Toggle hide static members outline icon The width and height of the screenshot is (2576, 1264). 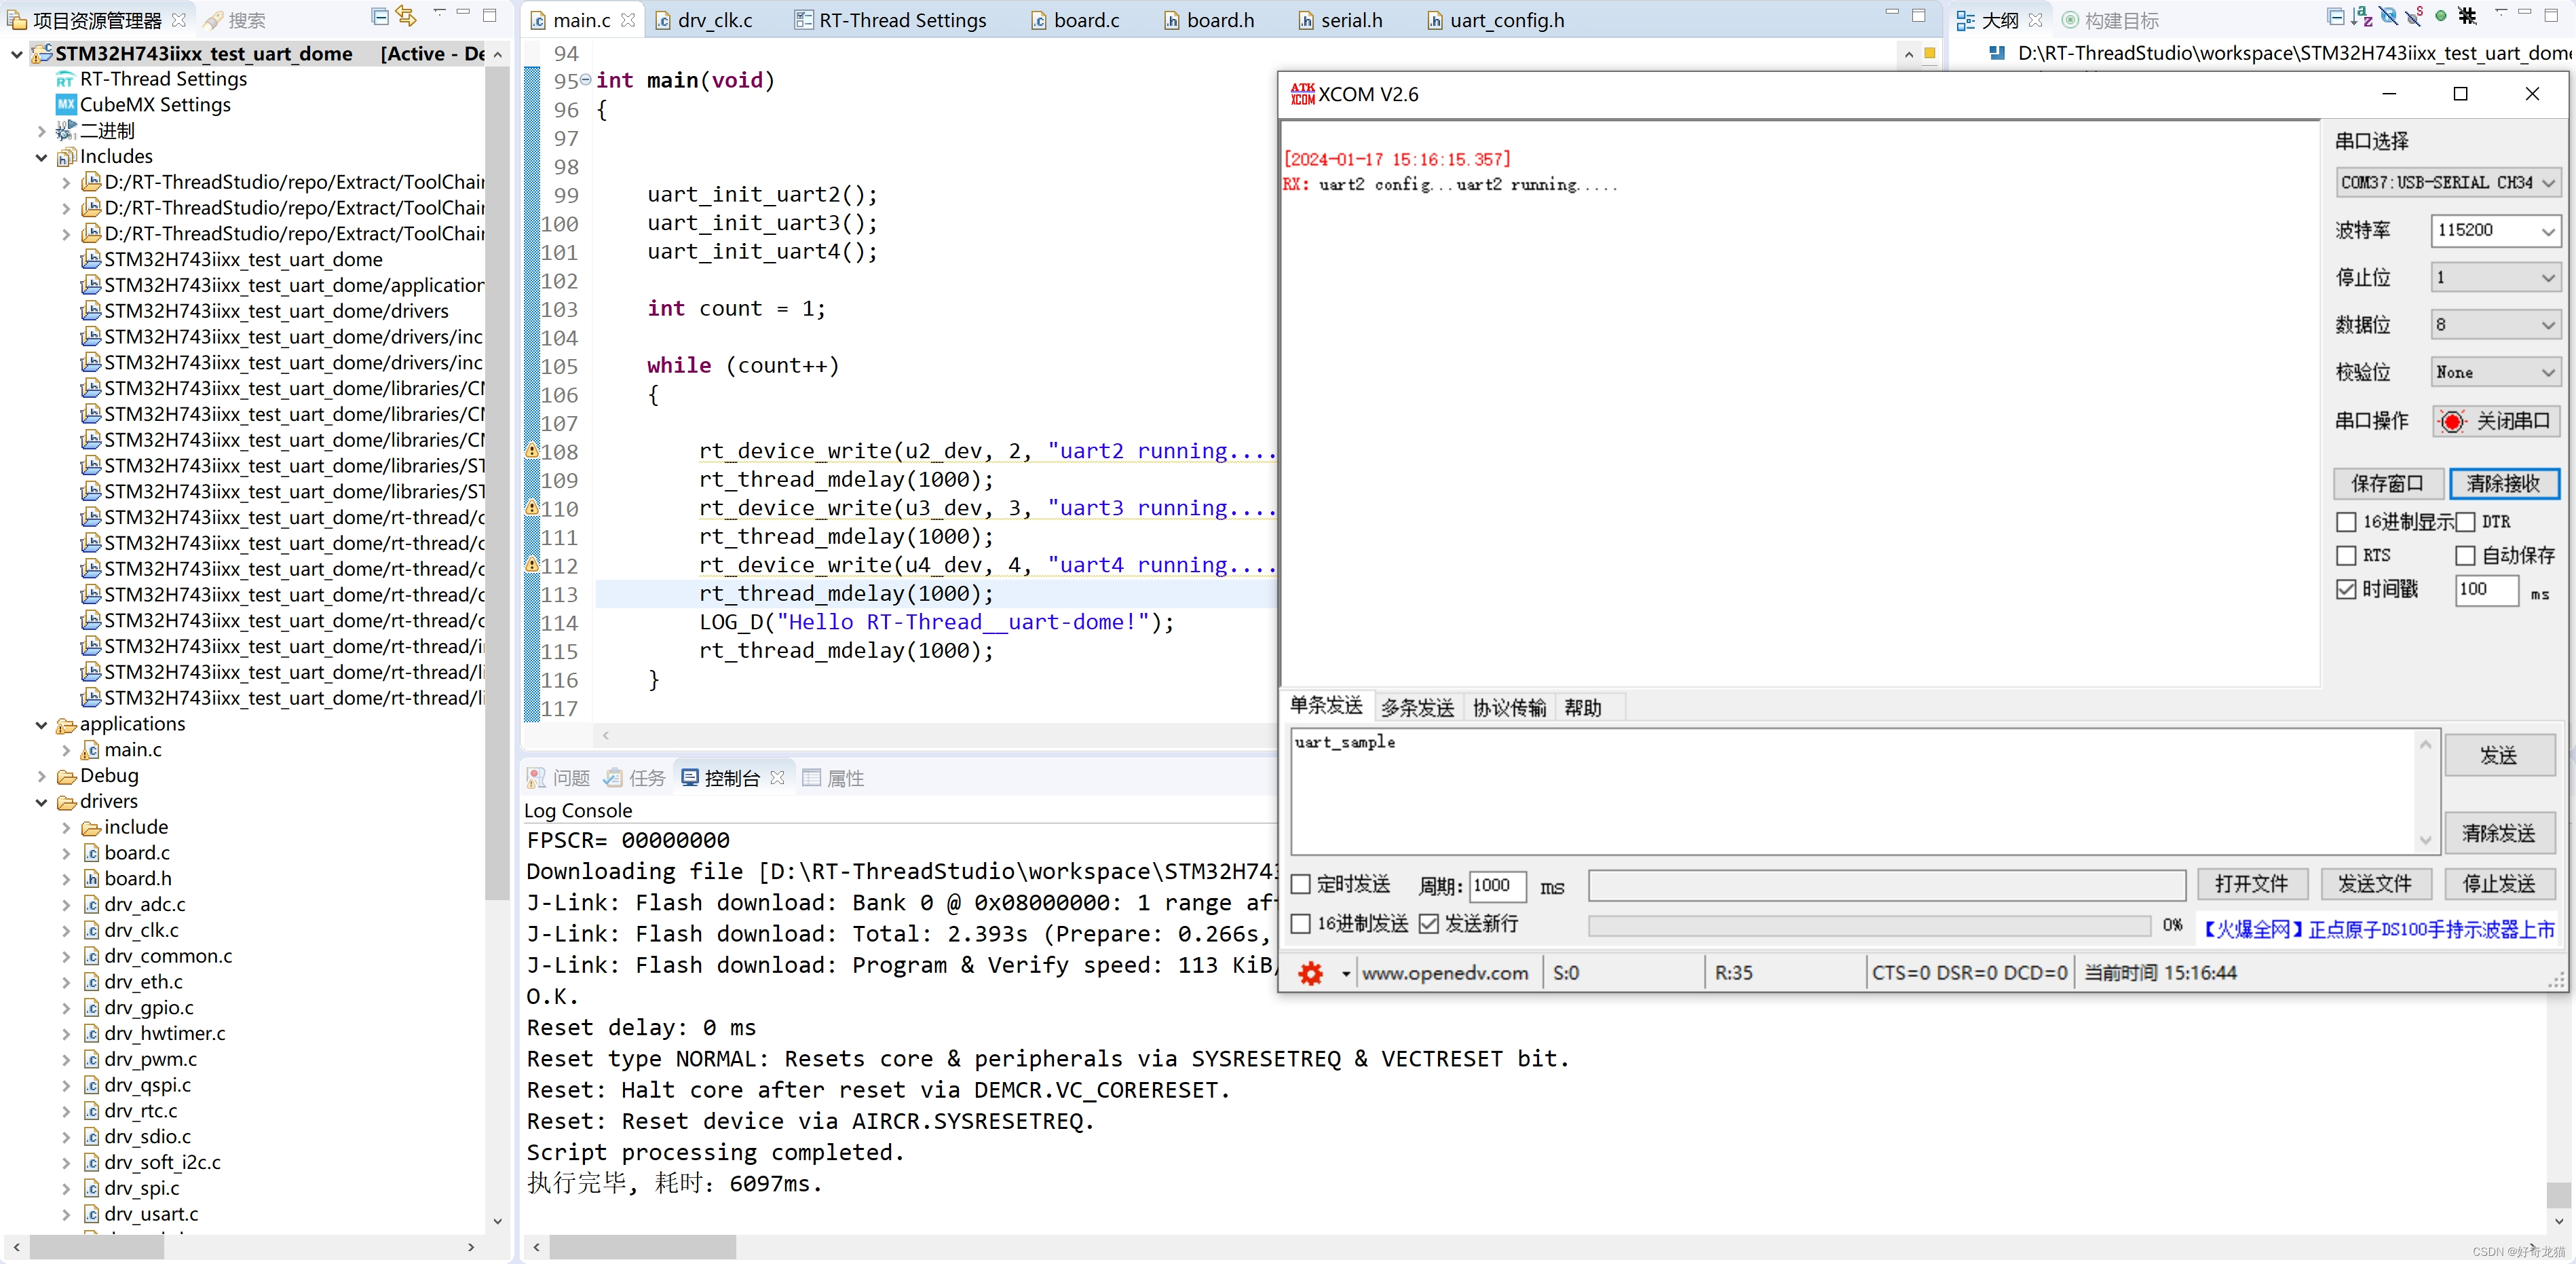coord(2414,16)
